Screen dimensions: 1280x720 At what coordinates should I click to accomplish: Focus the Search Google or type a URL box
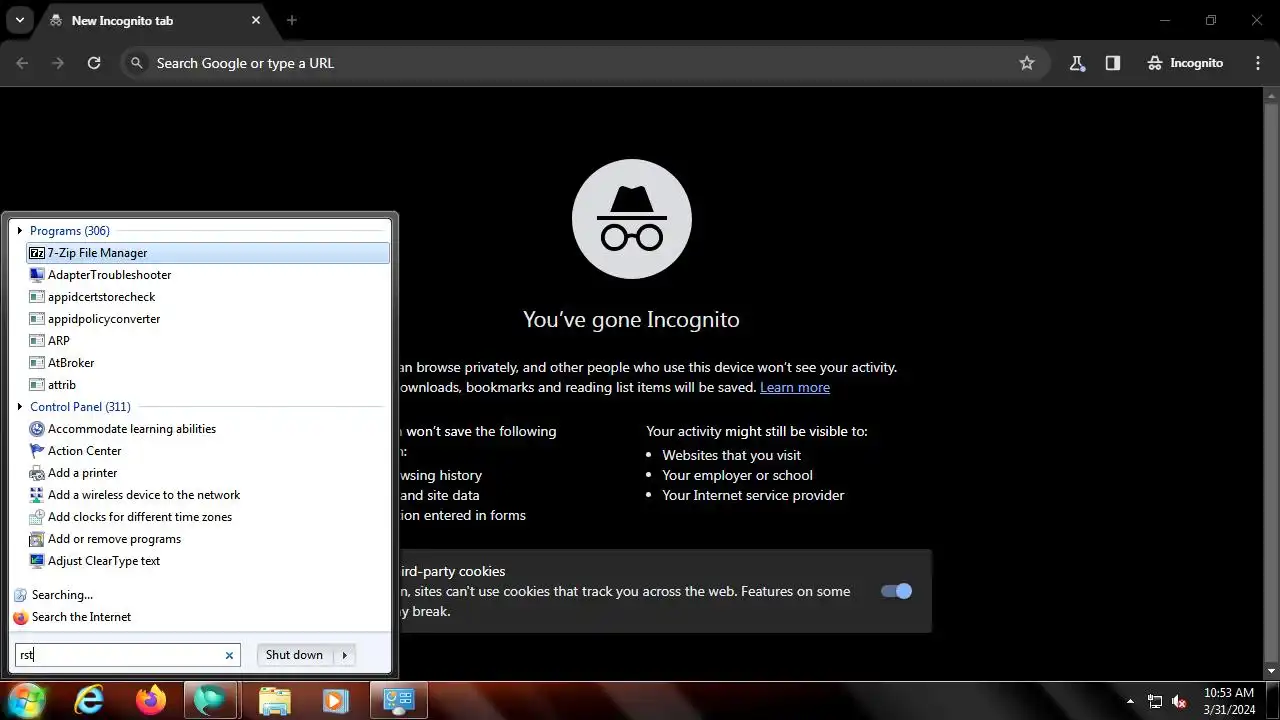[585, 63]
